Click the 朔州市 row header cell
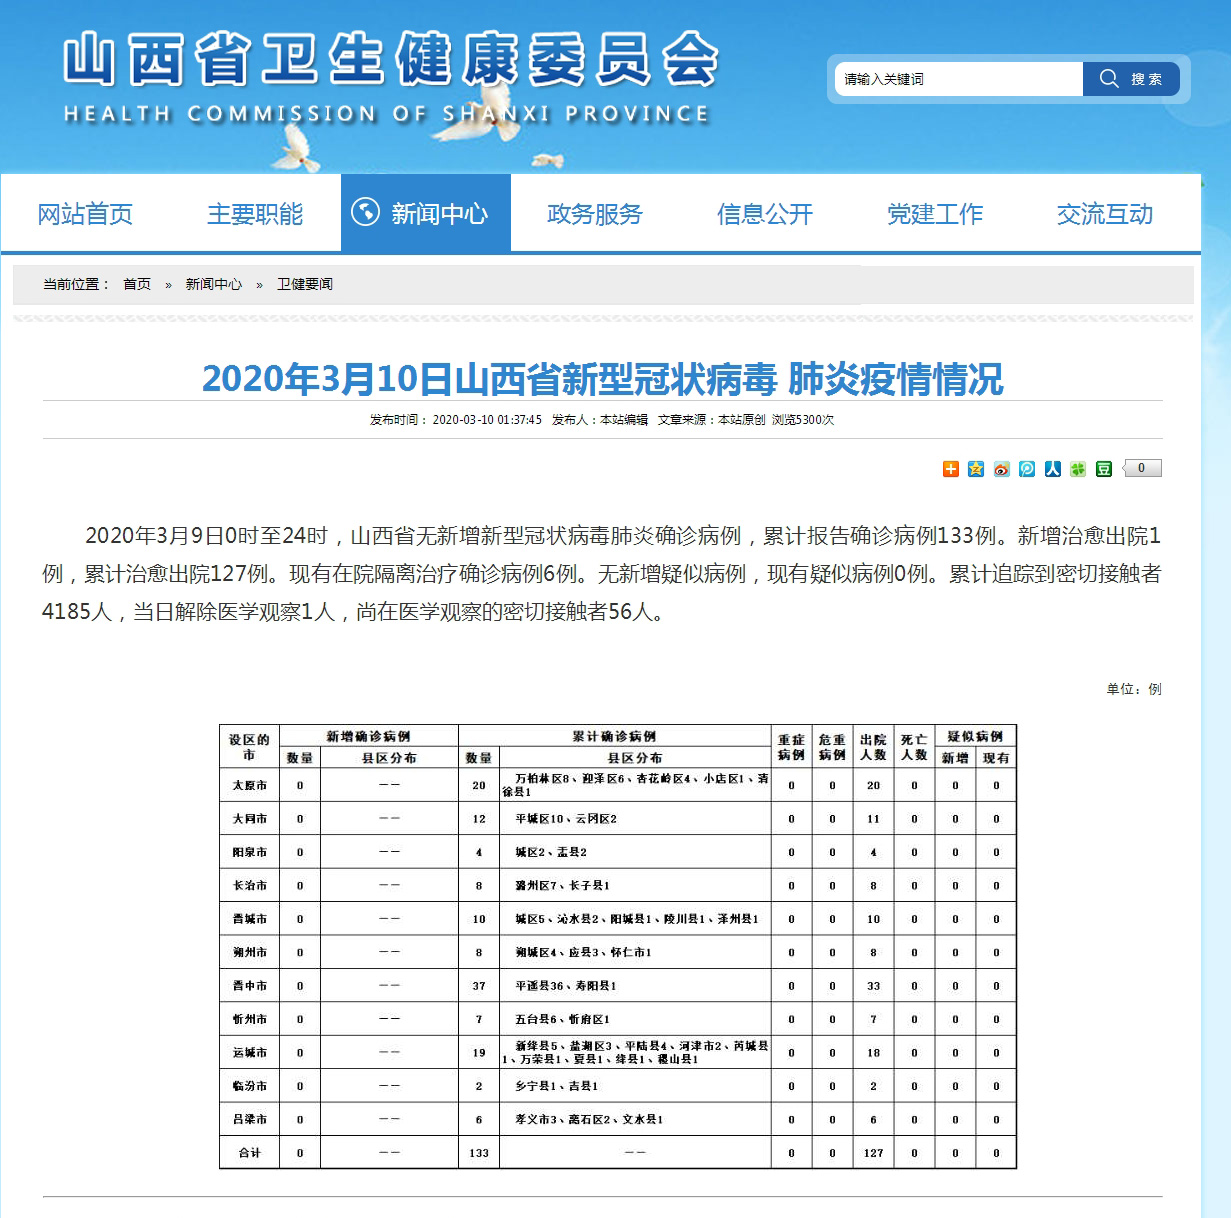The image size is (1231, 1218). point(250,952)
